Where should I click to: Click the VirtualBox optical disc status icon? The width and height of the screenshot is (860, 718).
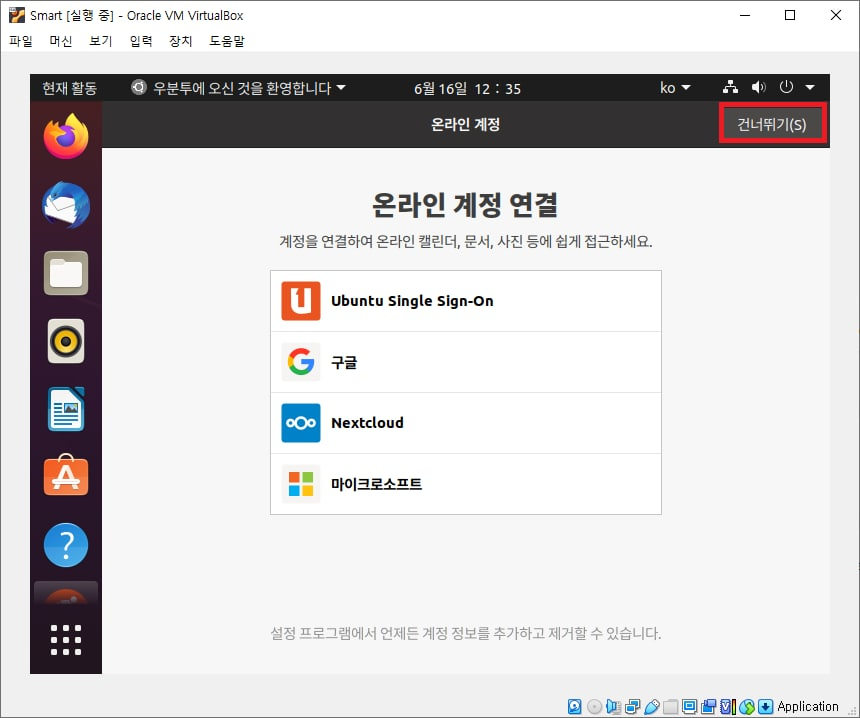pyautogui.click(x=595, y=706)
